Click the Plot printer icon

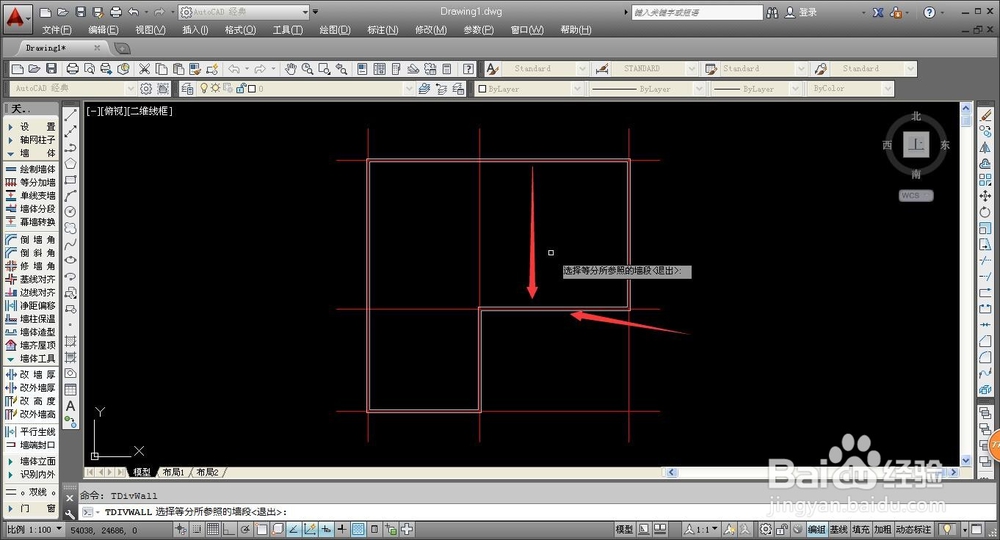click(x=73, y=69)
